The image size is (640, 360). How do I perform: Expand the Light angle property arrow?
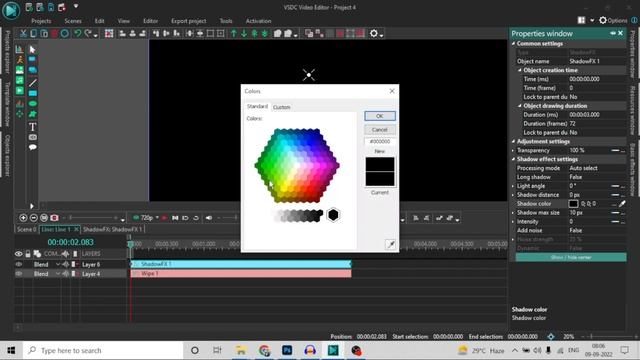pyautogui.click(x=513, y=186)
